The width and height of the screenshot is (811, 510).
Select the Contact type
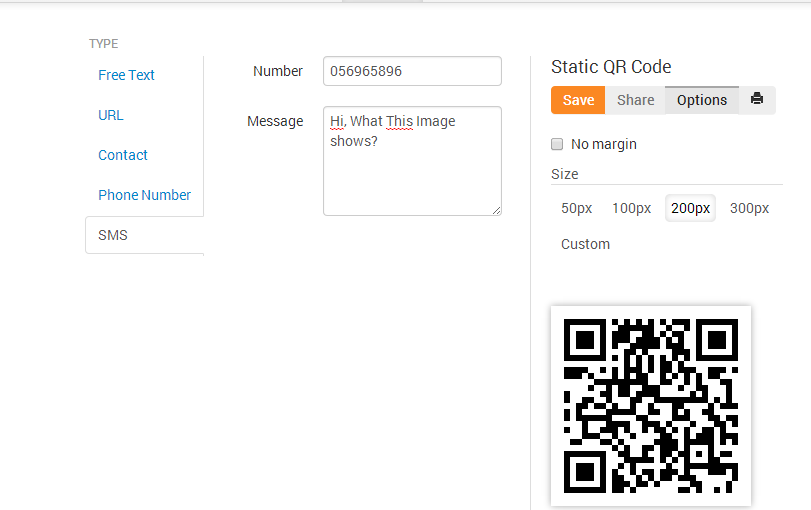pyautogui.click(x=123, y=155)
